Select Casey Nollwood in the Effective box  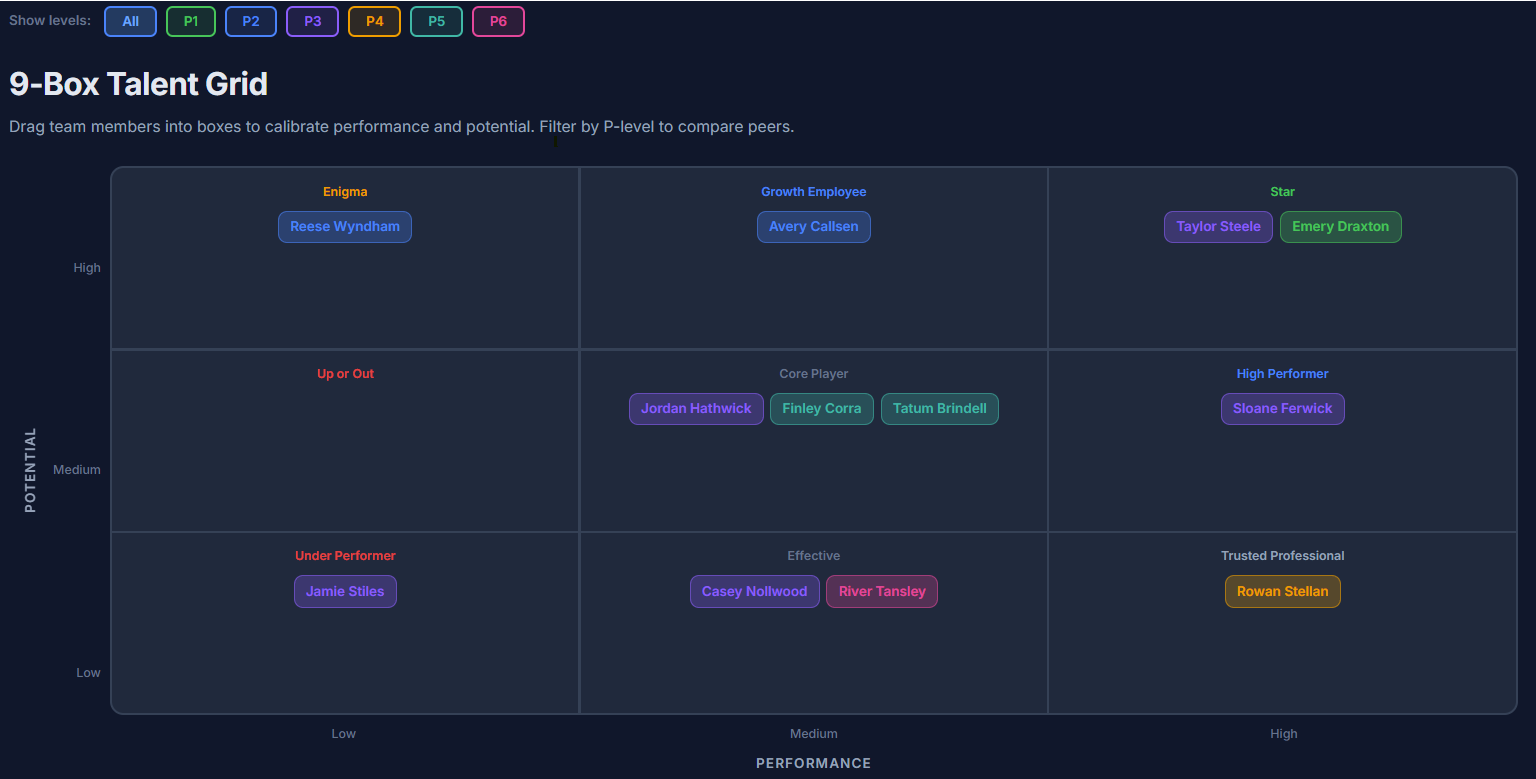coord(754,591)
